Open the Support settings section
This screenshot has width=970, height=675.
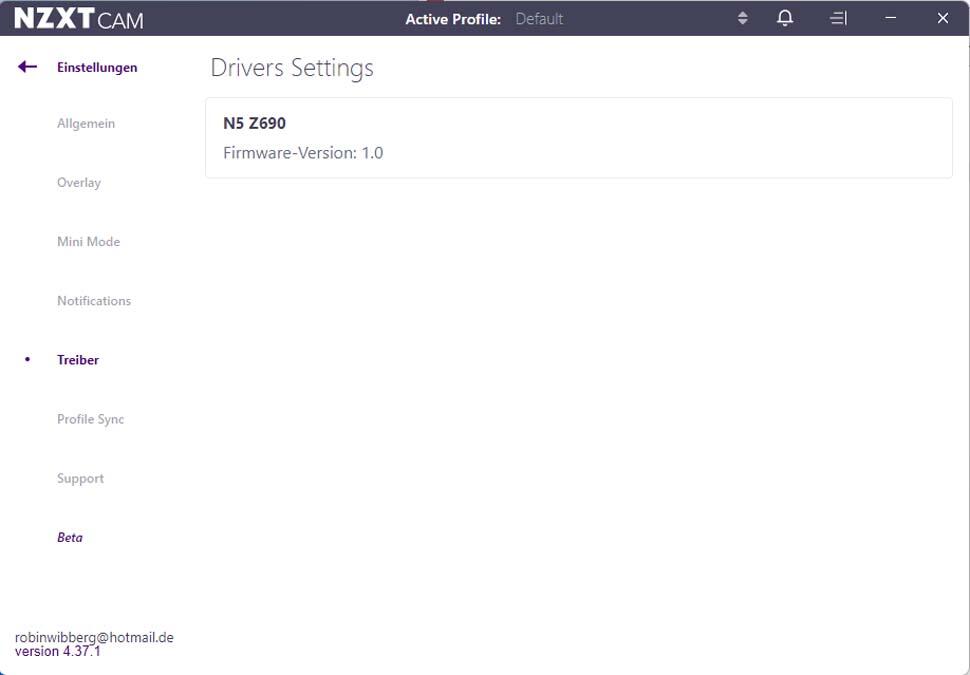(80, 478)
